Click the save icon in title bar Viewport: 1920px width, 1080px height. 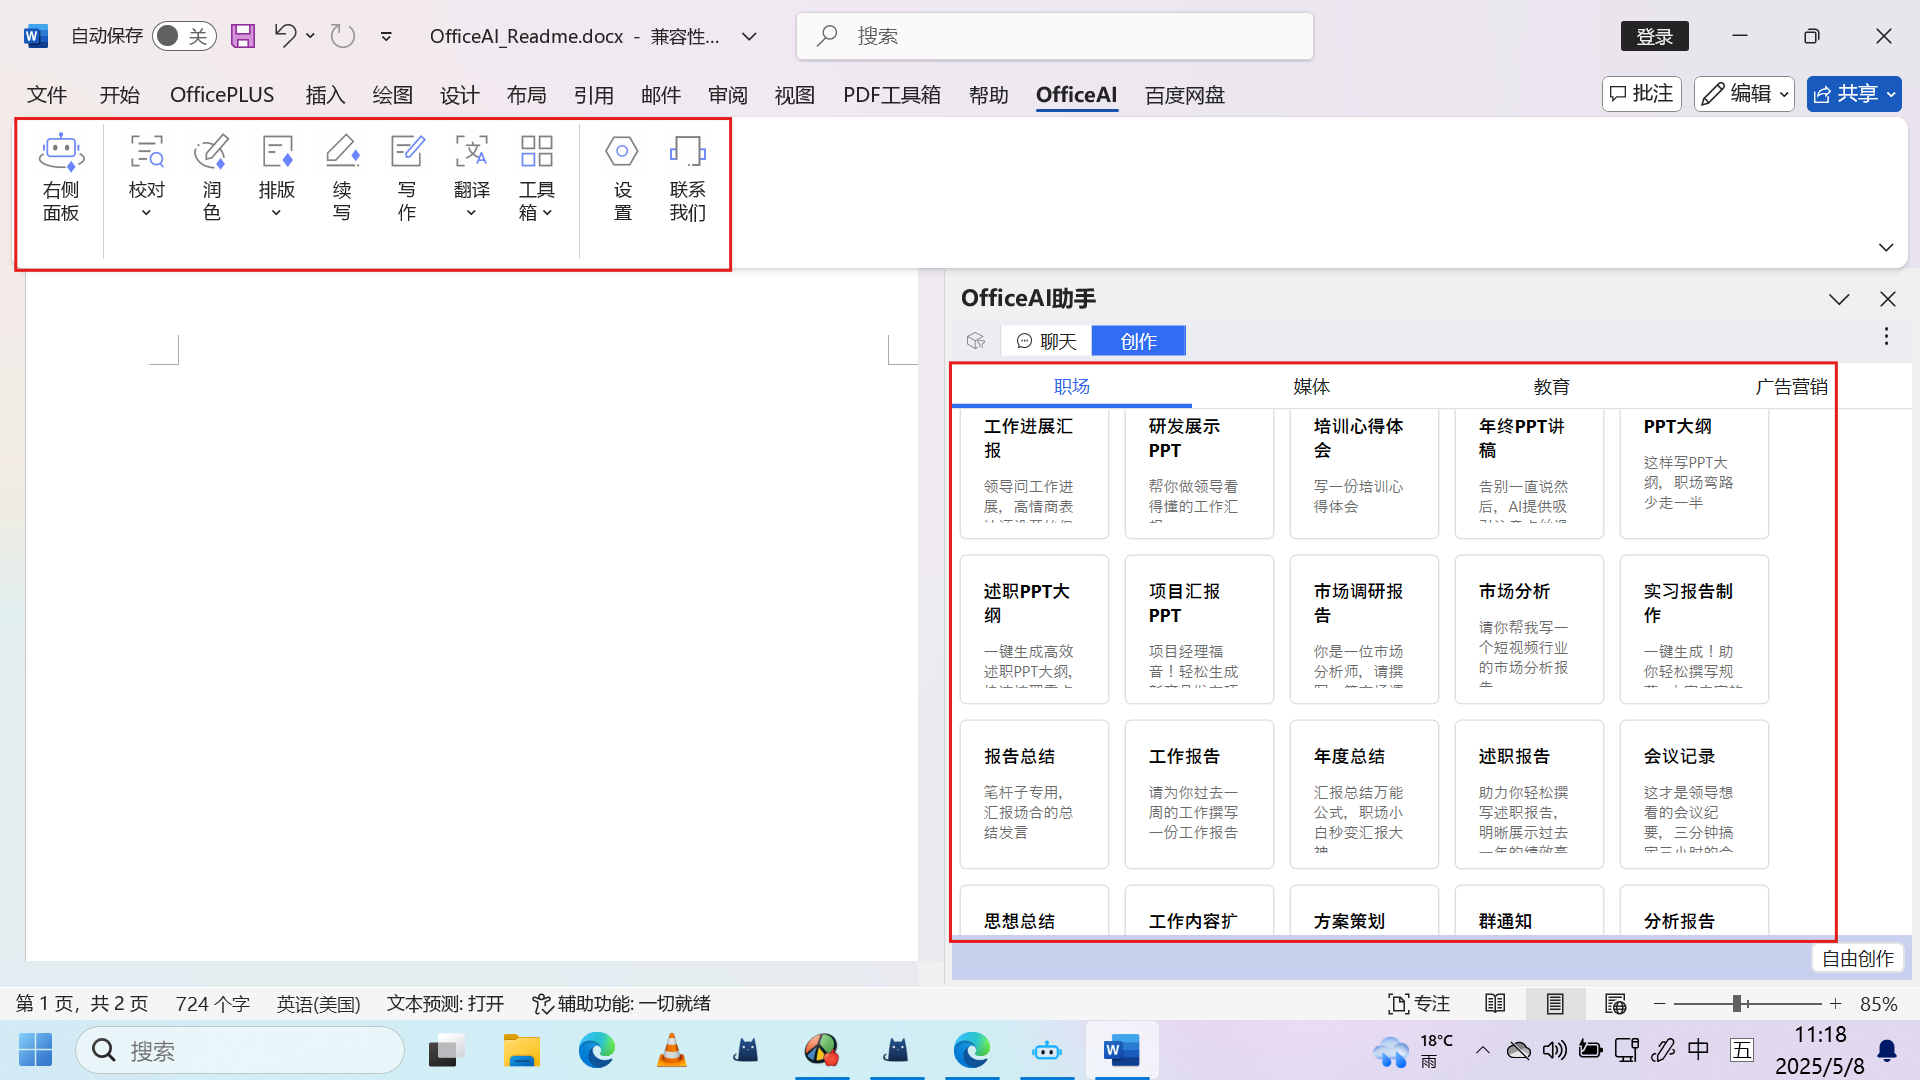(243, 36)
